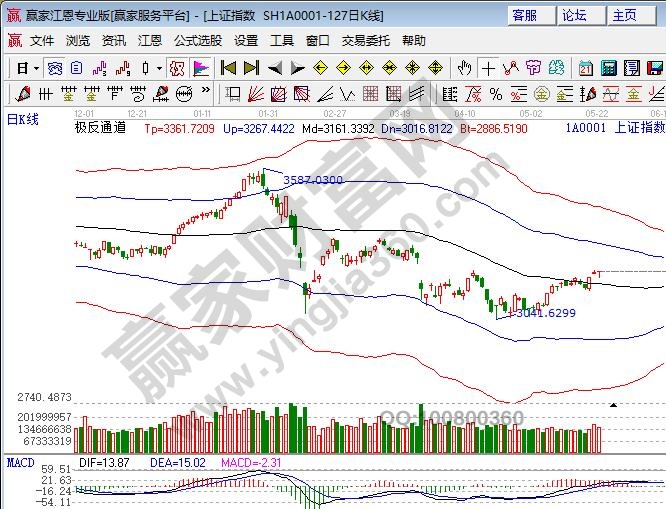Open the calculator tool icon
666x509 pixels.
[x=608, y=68]
